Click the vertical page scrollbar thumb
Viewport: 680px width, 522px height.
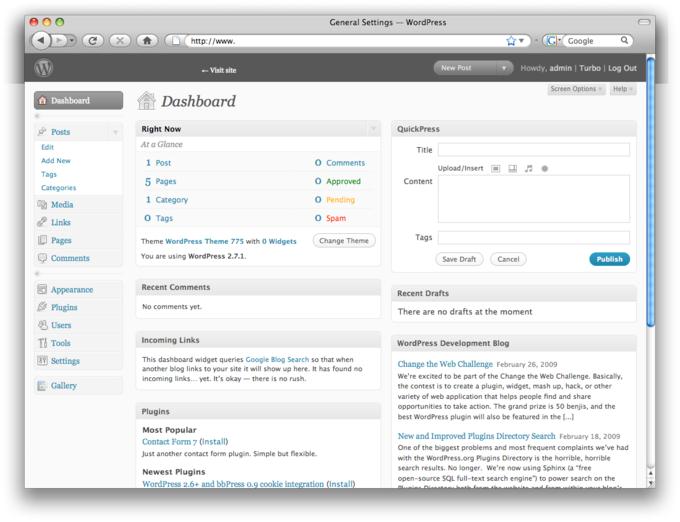point(651,191)
